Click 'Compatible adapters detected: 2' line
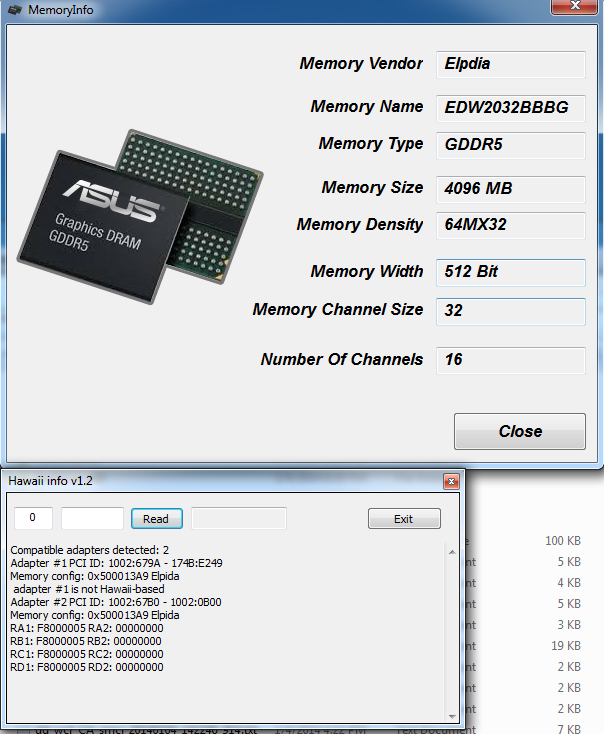This screenshot has width=604, height=734. (89, 550)
